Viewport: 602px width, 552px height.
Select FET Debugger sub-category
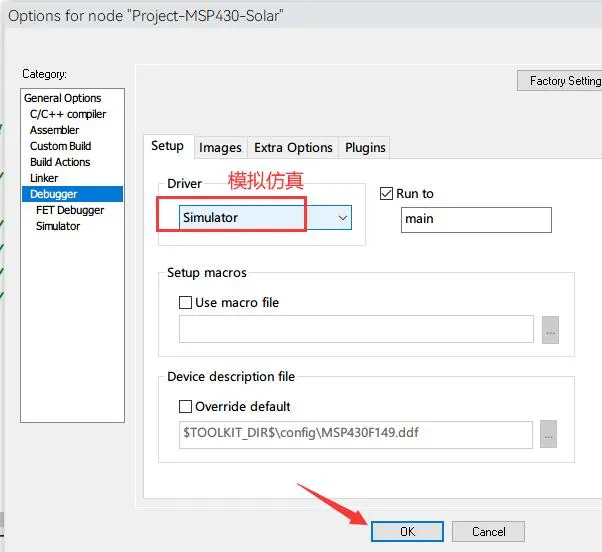click(70, 210)
